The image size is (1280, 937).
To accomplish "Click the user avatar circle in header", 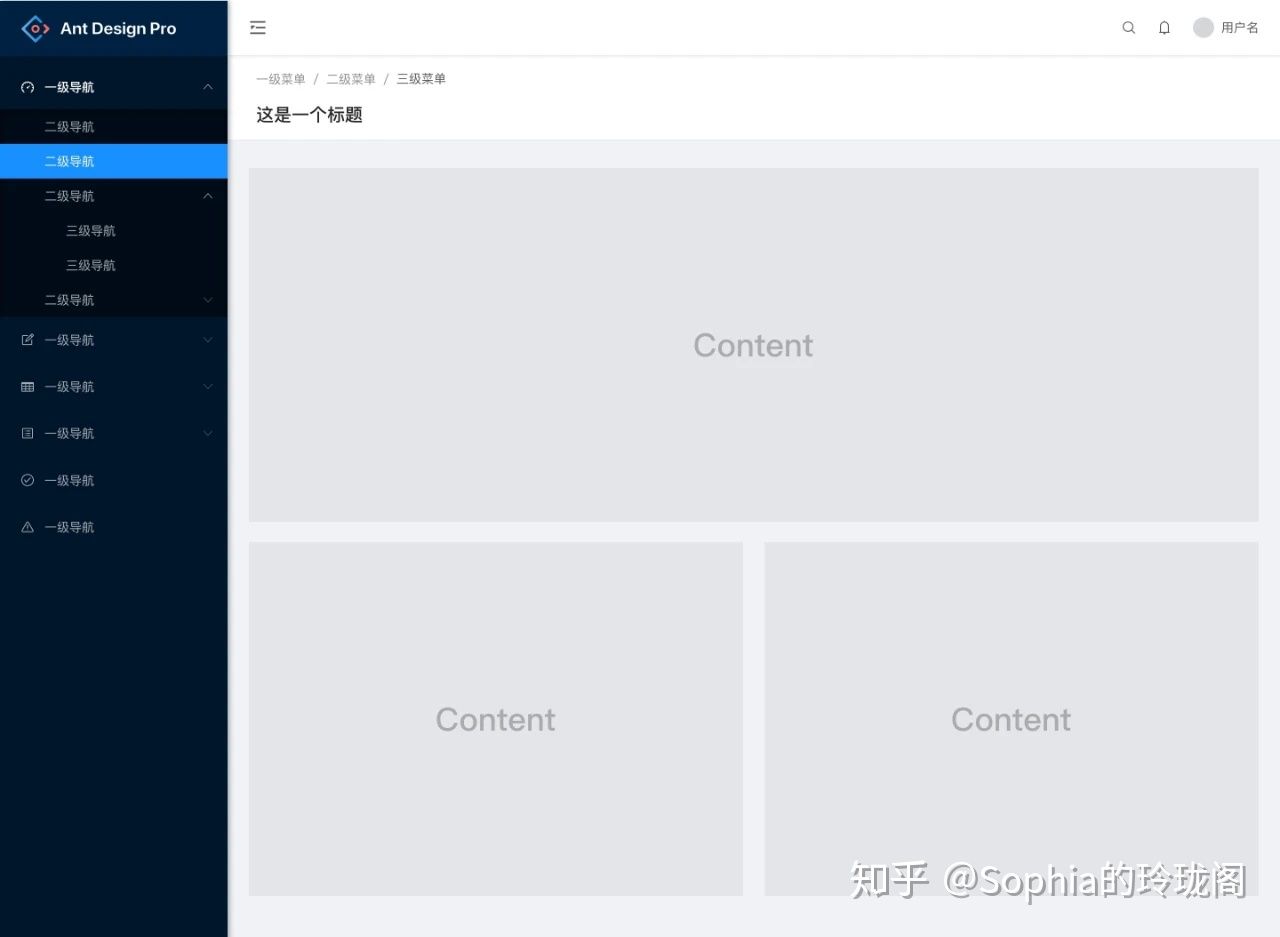I will pyautogui.click(x=1202, y=27).
